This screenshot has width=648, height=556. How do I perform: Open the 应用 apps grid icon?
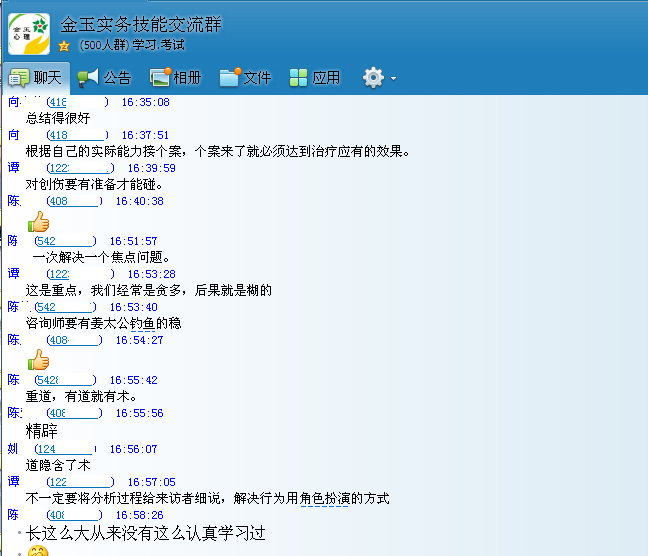[x=299, y=77]
